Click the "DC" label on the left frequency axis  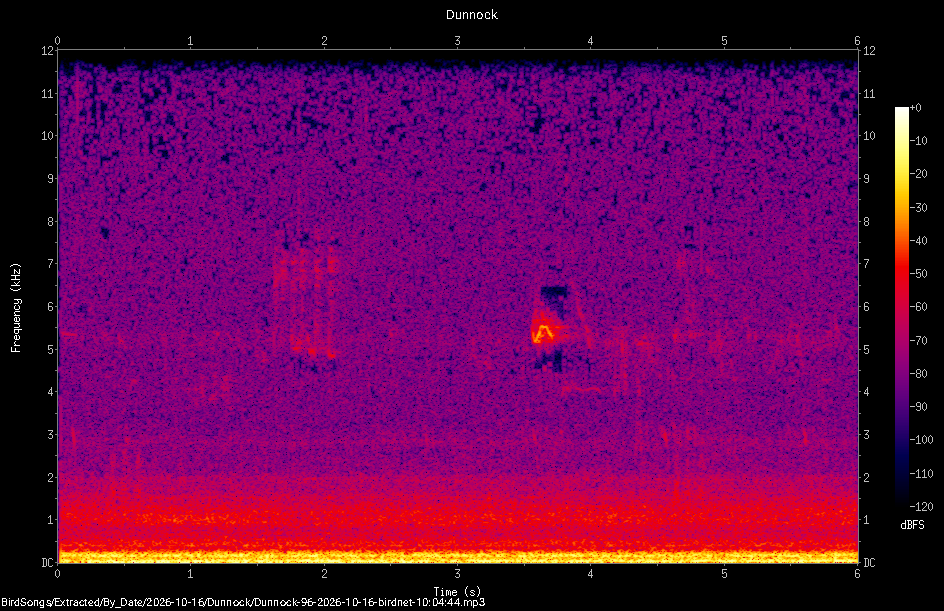coord(47,563)
